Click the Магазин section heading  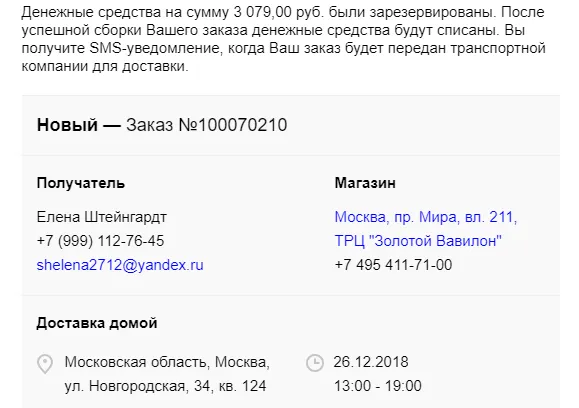point(365,183)
